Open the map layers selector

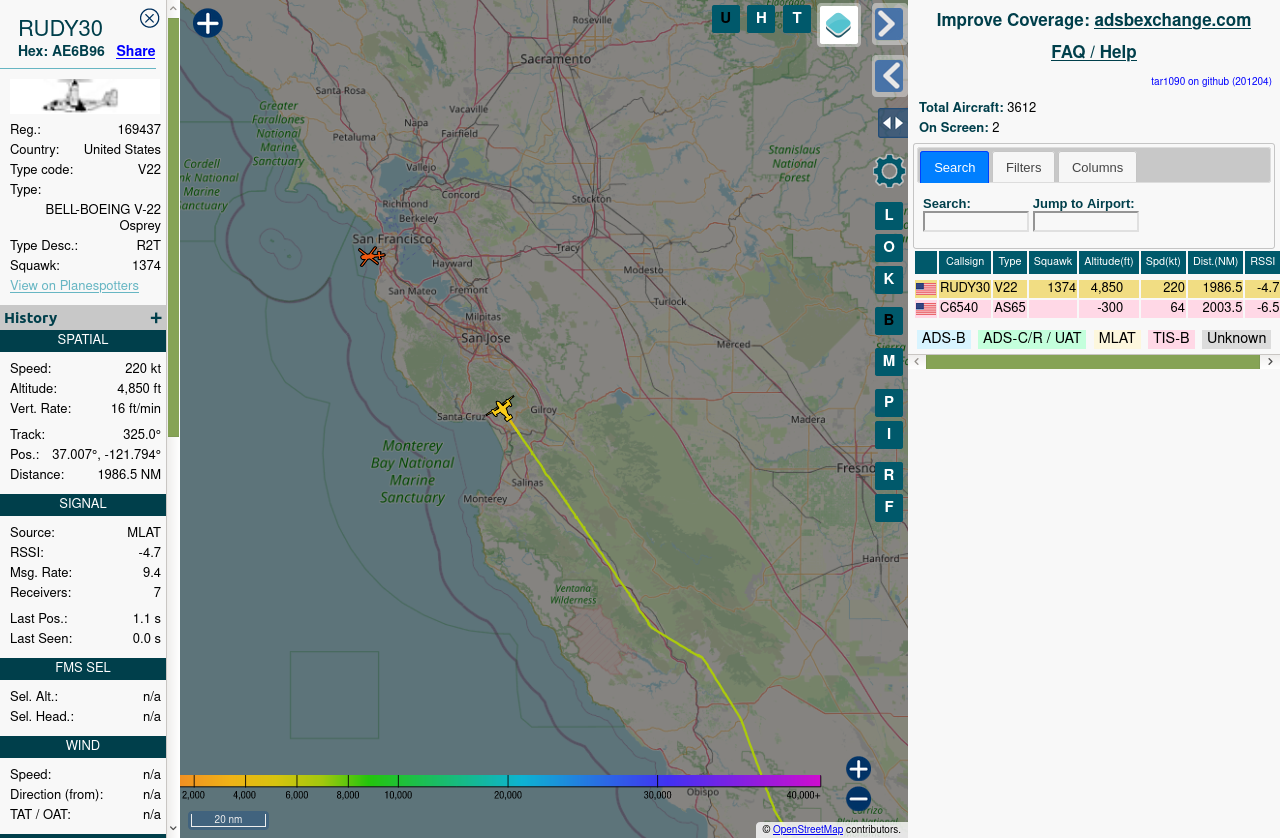pyautogui.click(x=839, y=25)
